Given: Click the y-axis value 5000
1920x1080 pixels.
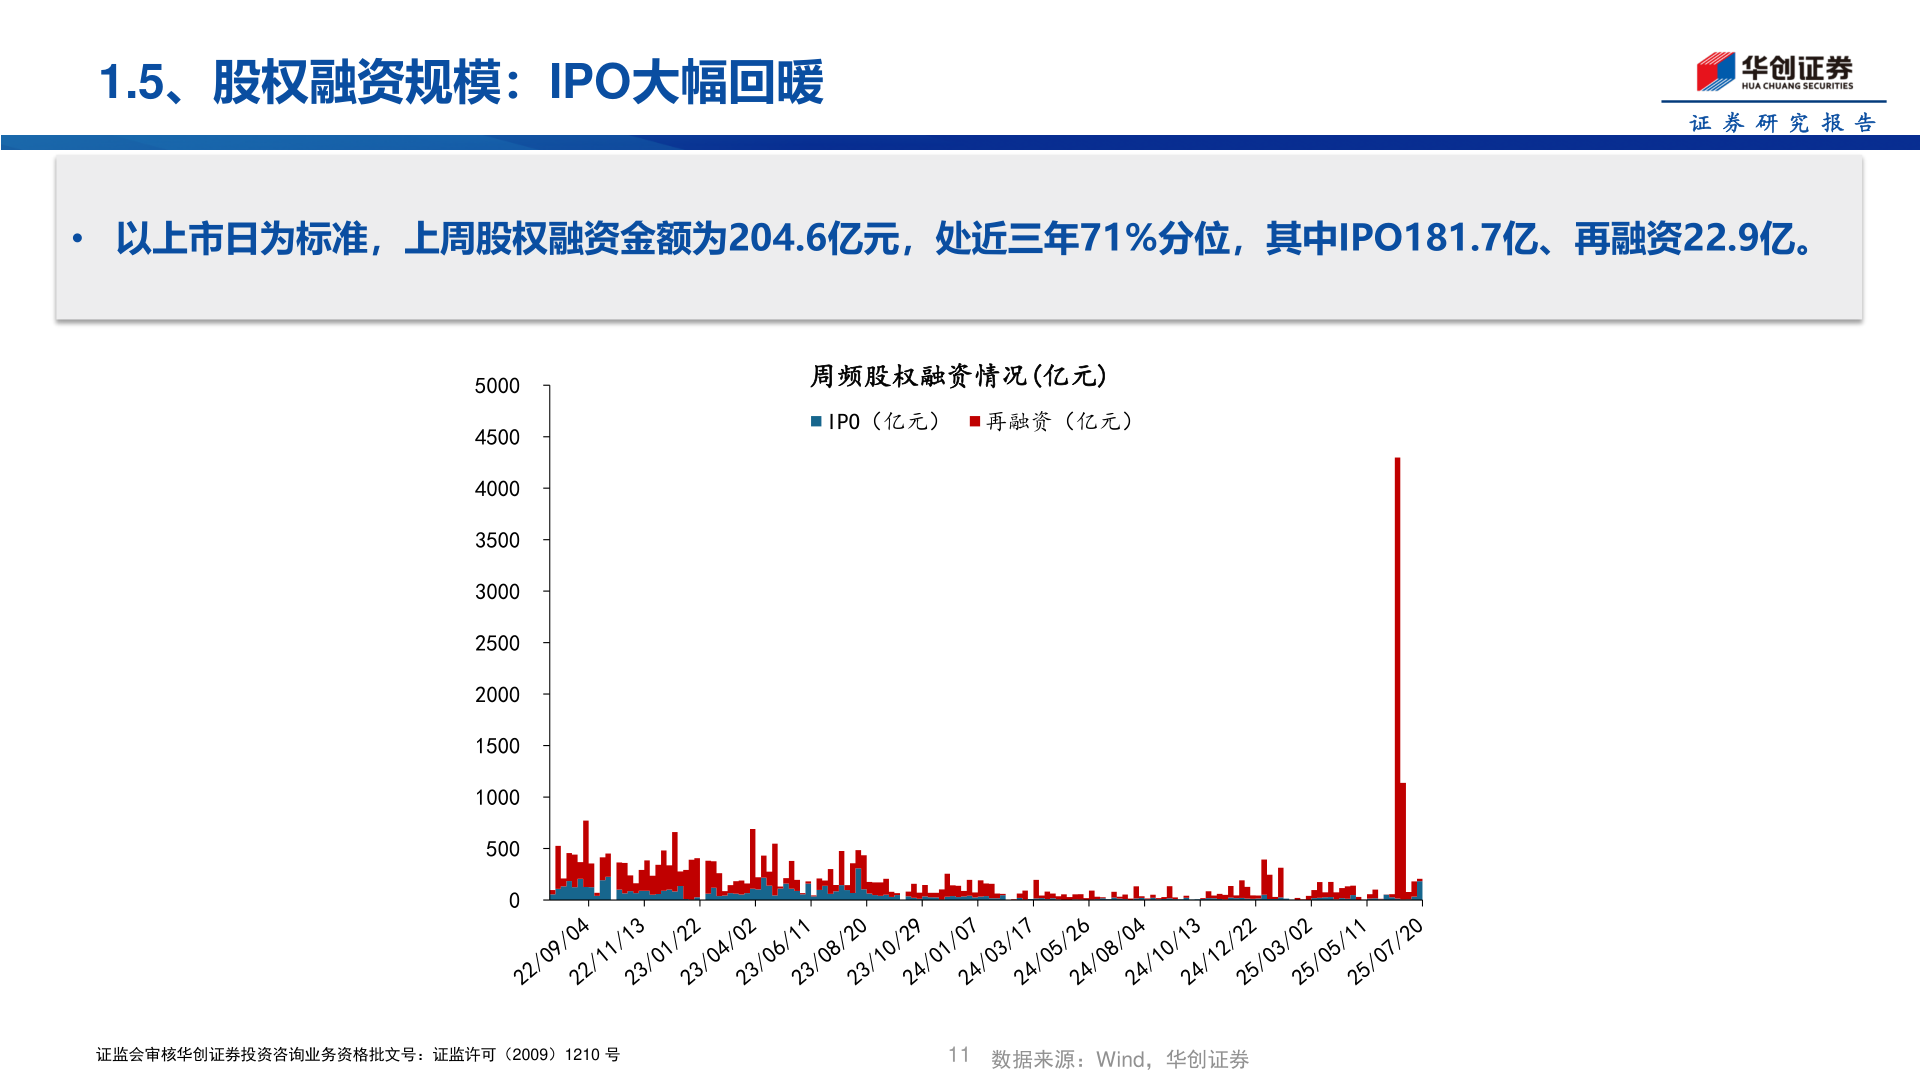Looking at the screenshot, I should pyautogui.click(x=497, y=386).
